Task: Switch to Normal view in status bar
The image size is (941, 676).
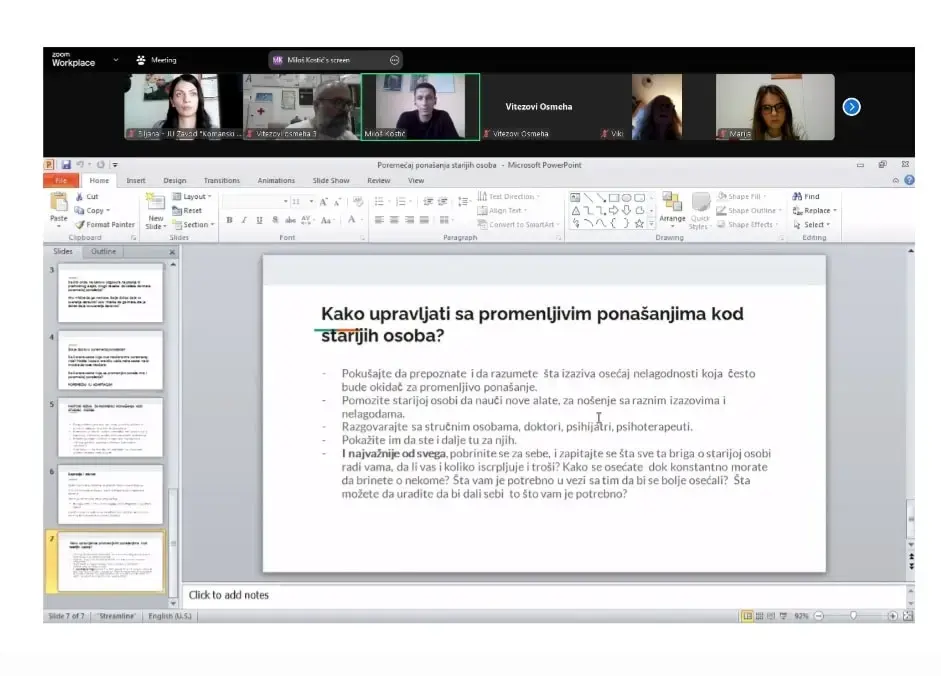Action: pyautogui.click(x=747, y=616)
